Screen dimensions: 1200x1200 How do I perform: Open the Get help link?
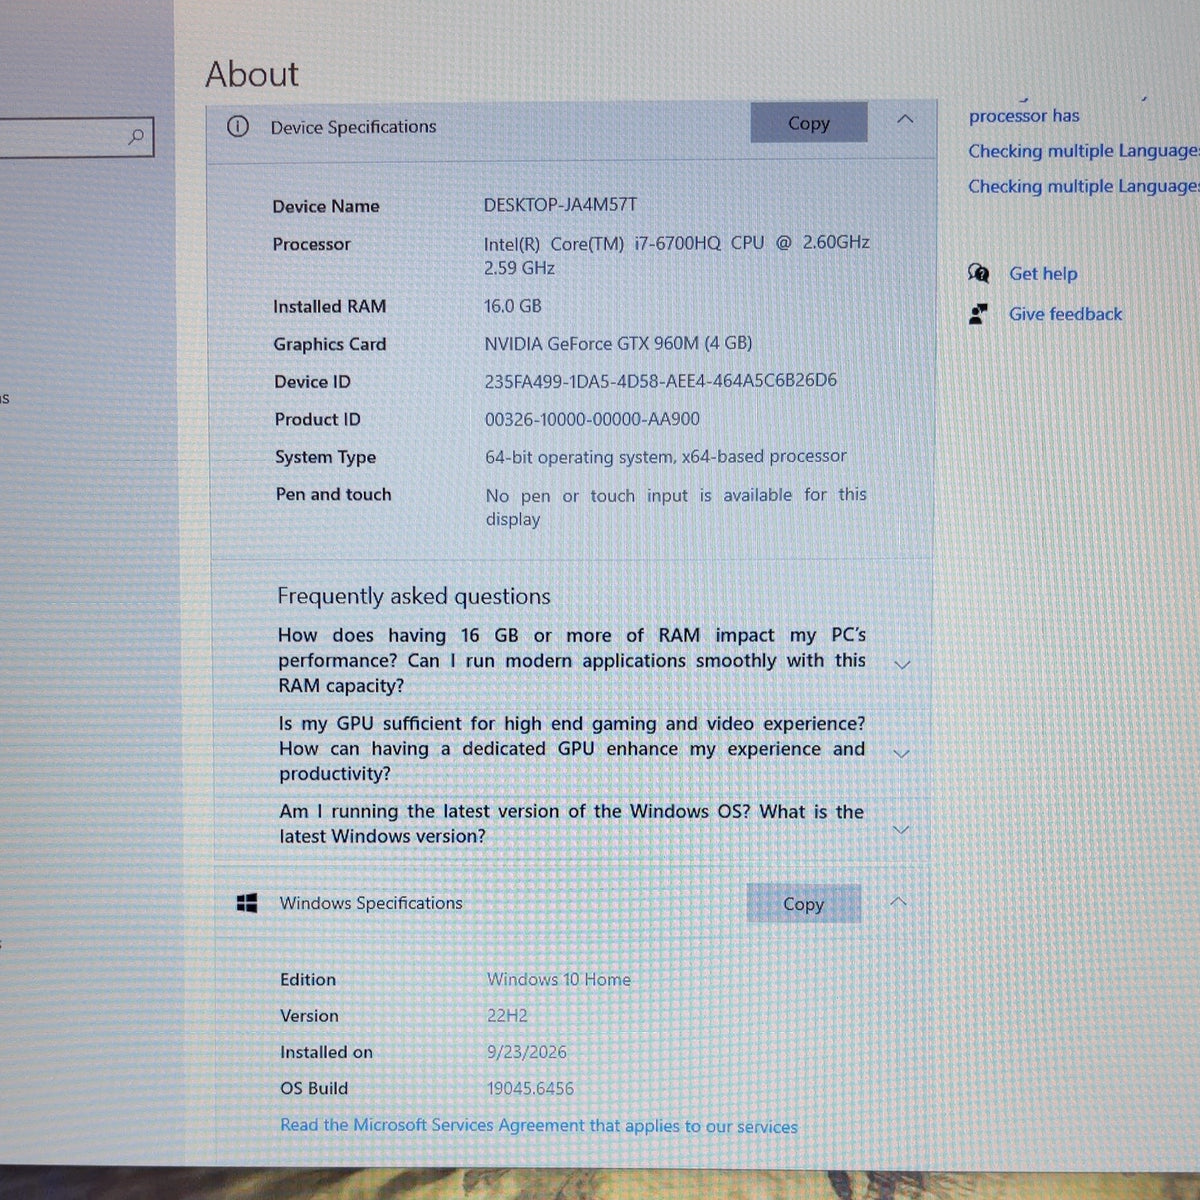coord(1043,273)
